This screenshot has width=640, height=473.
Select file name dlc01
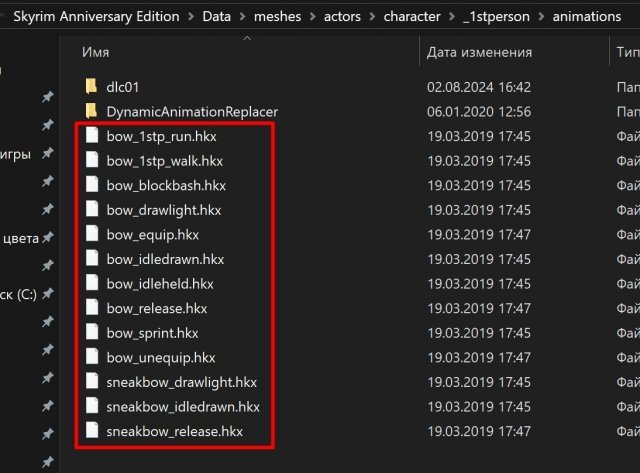pos(122,87)
